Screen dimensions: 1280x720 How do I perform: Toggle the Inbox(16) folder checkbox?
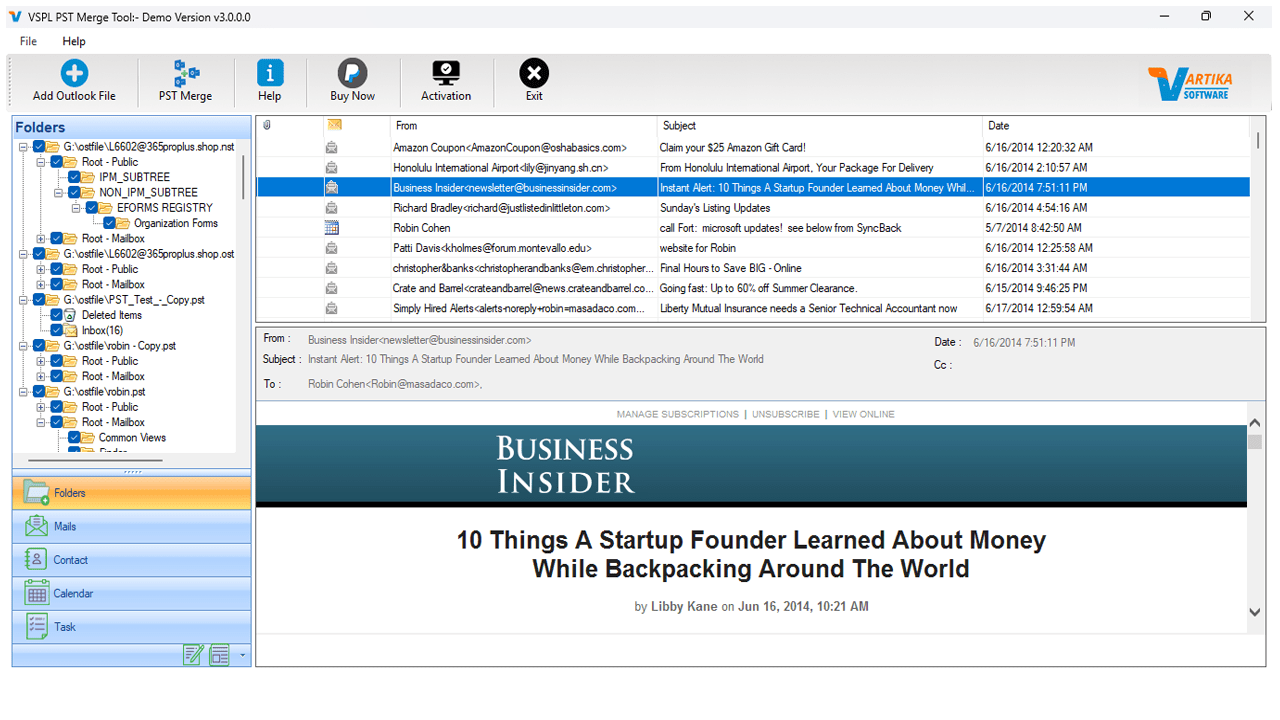point(57,330)
